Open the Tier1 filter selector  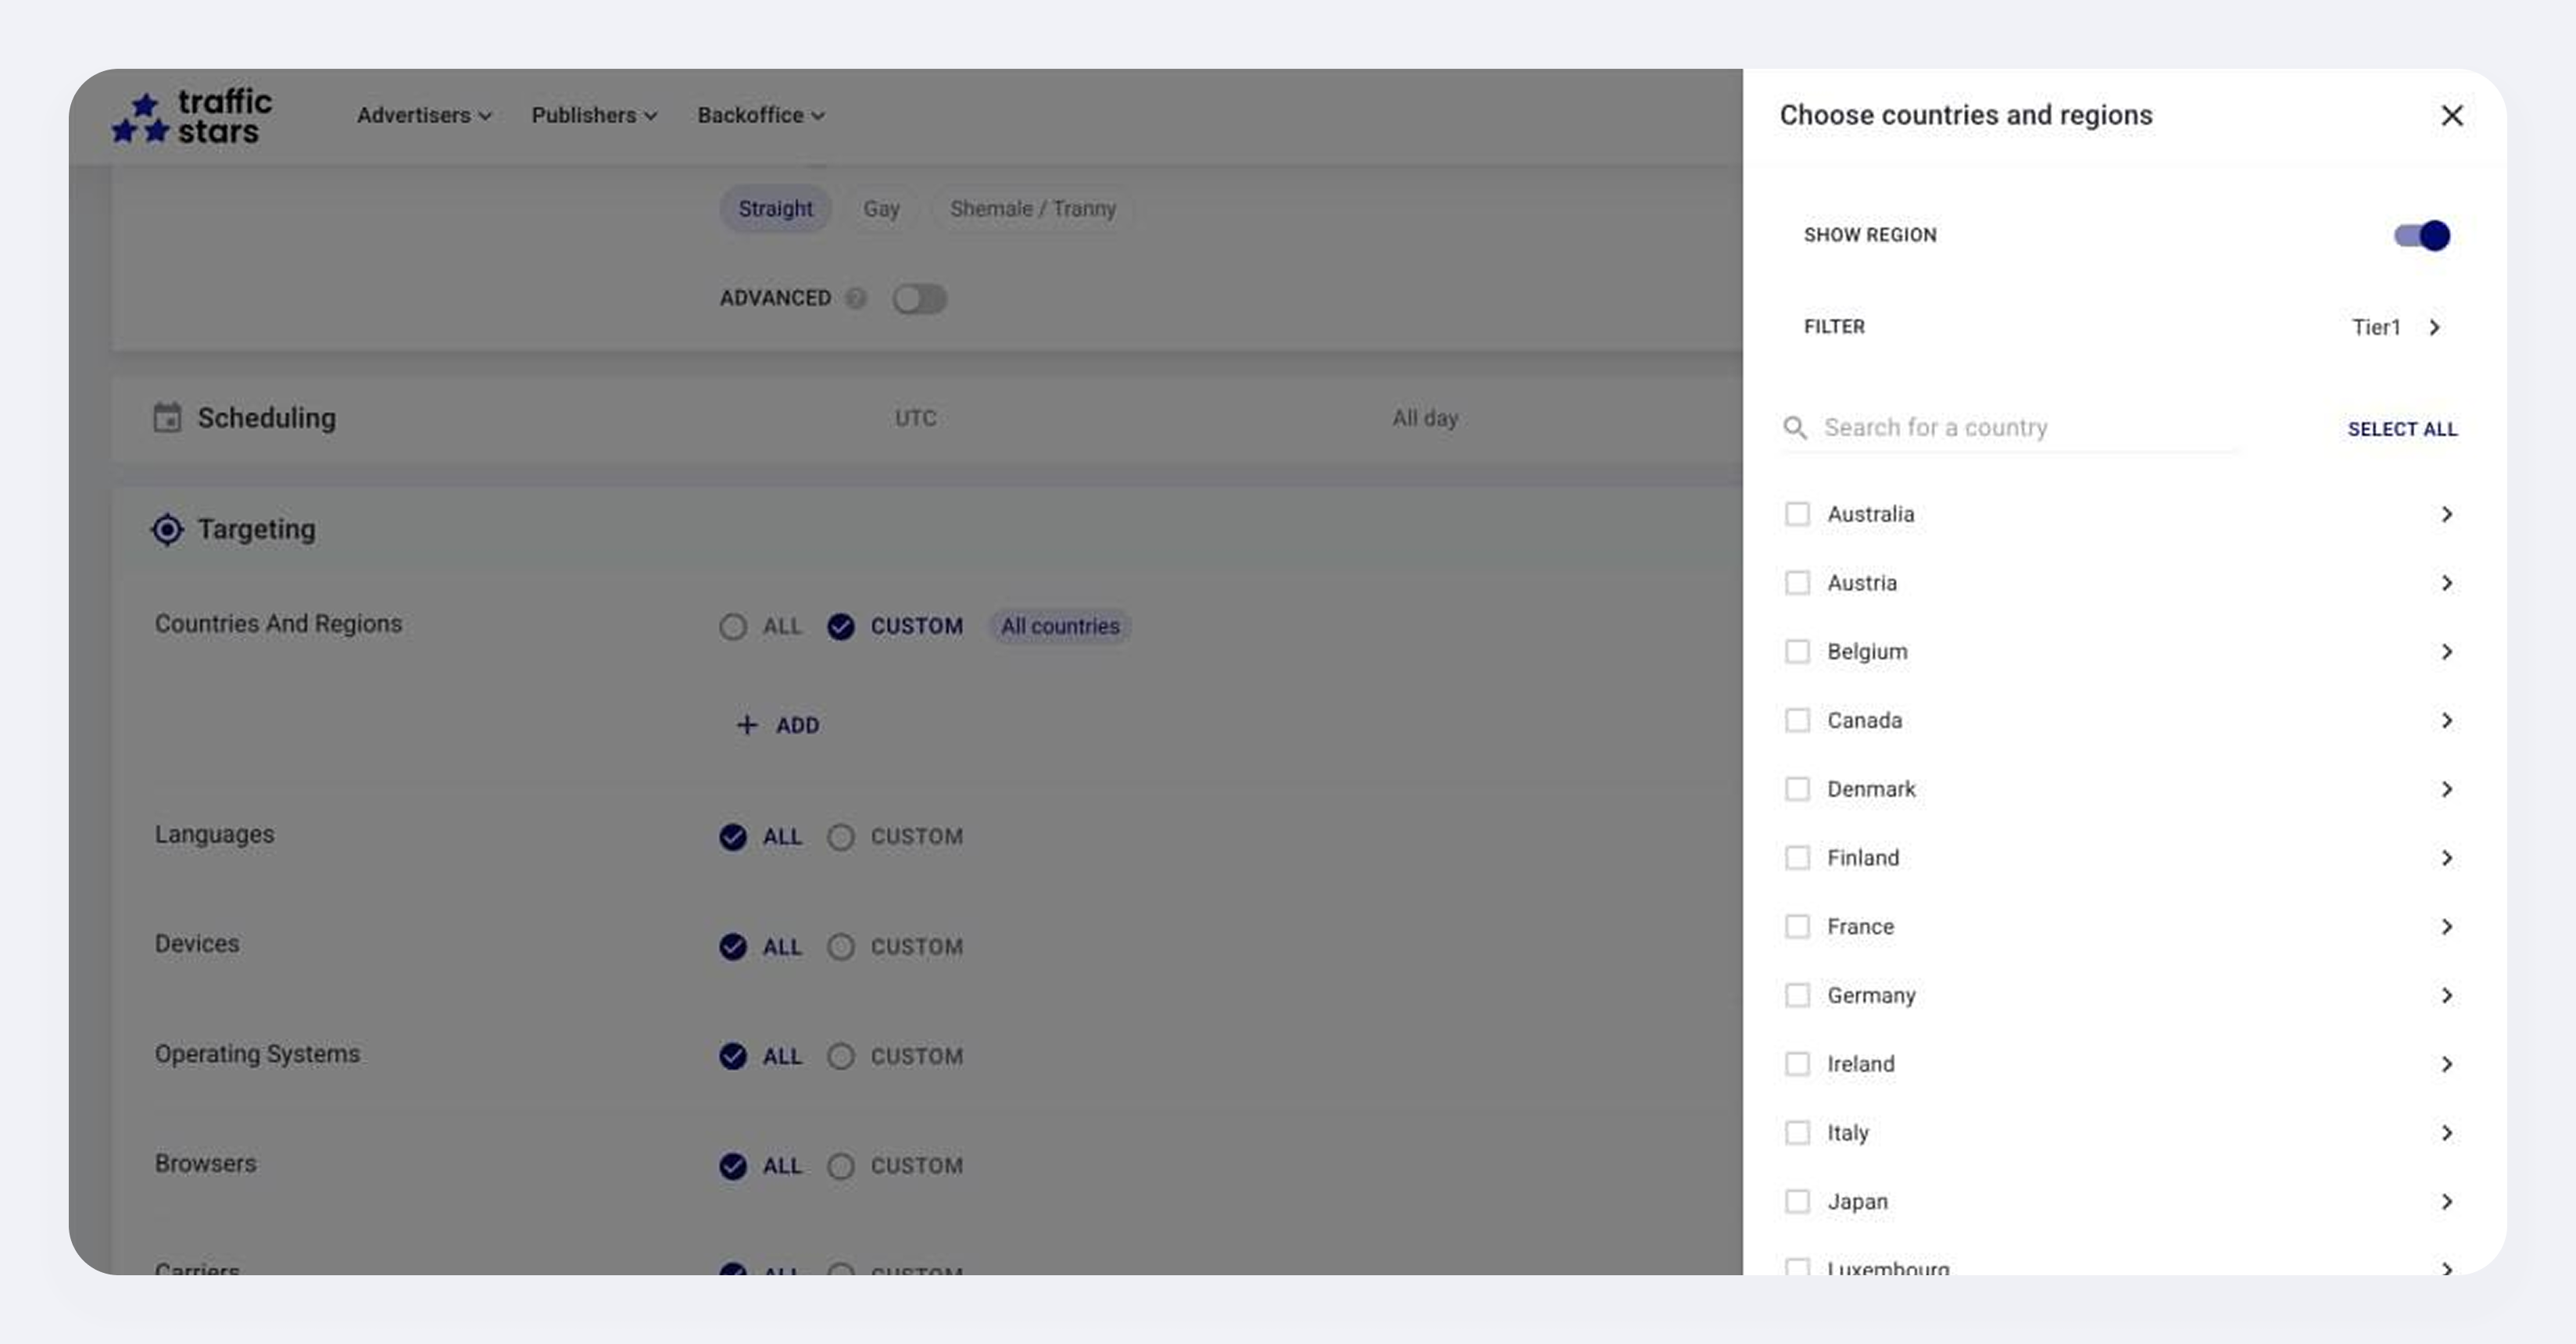2396,327
